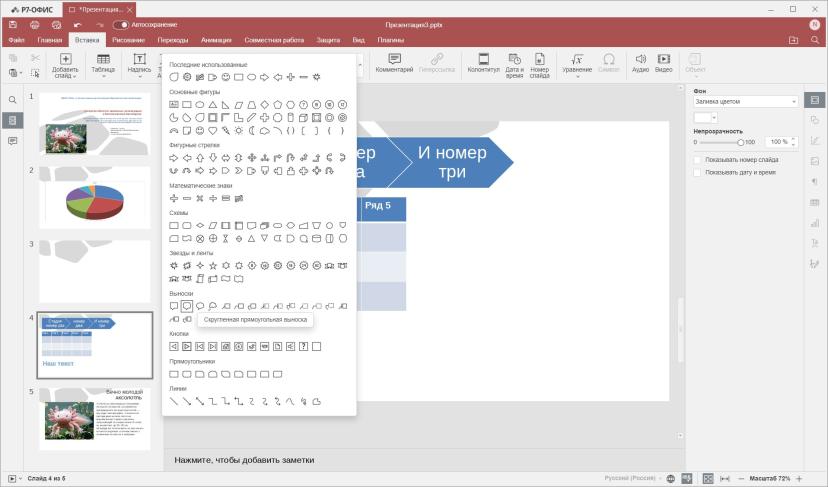Switch to the Рисование tab
The height and width of the screenshot is (487, 828).
[x=128, y=40]
